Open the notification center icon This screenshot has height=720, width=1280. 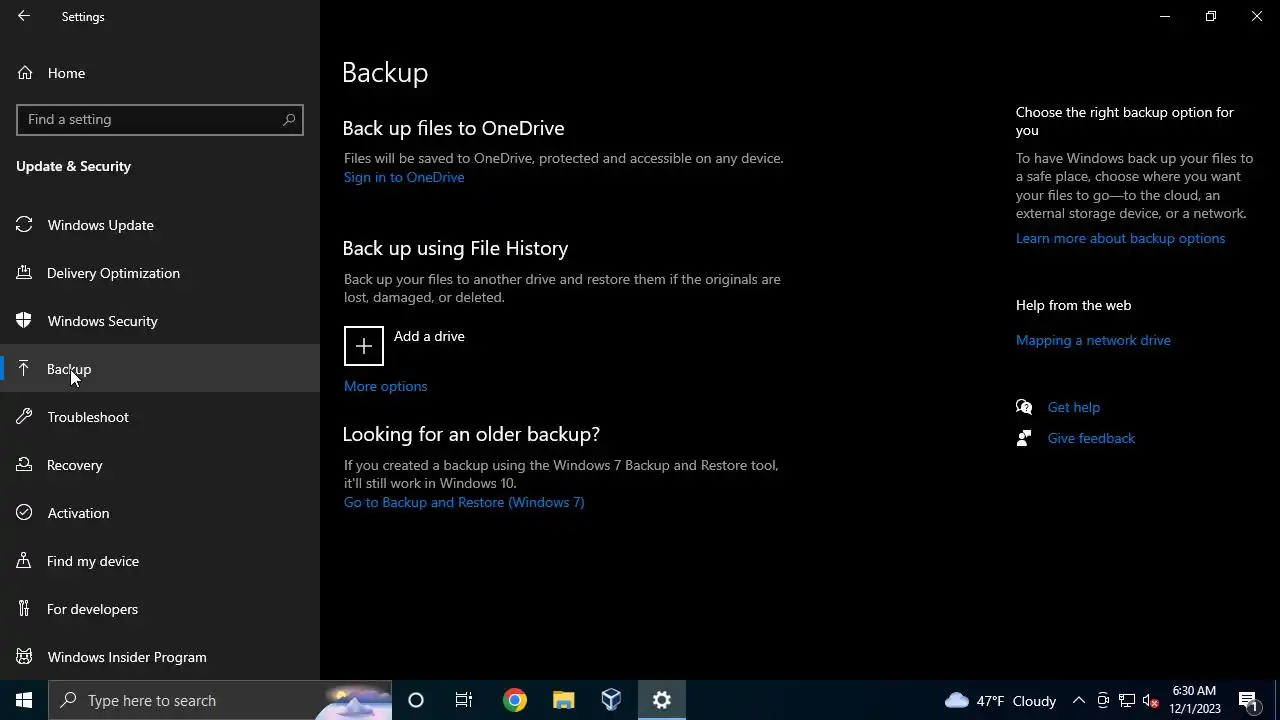click(x=1248, y=700)
